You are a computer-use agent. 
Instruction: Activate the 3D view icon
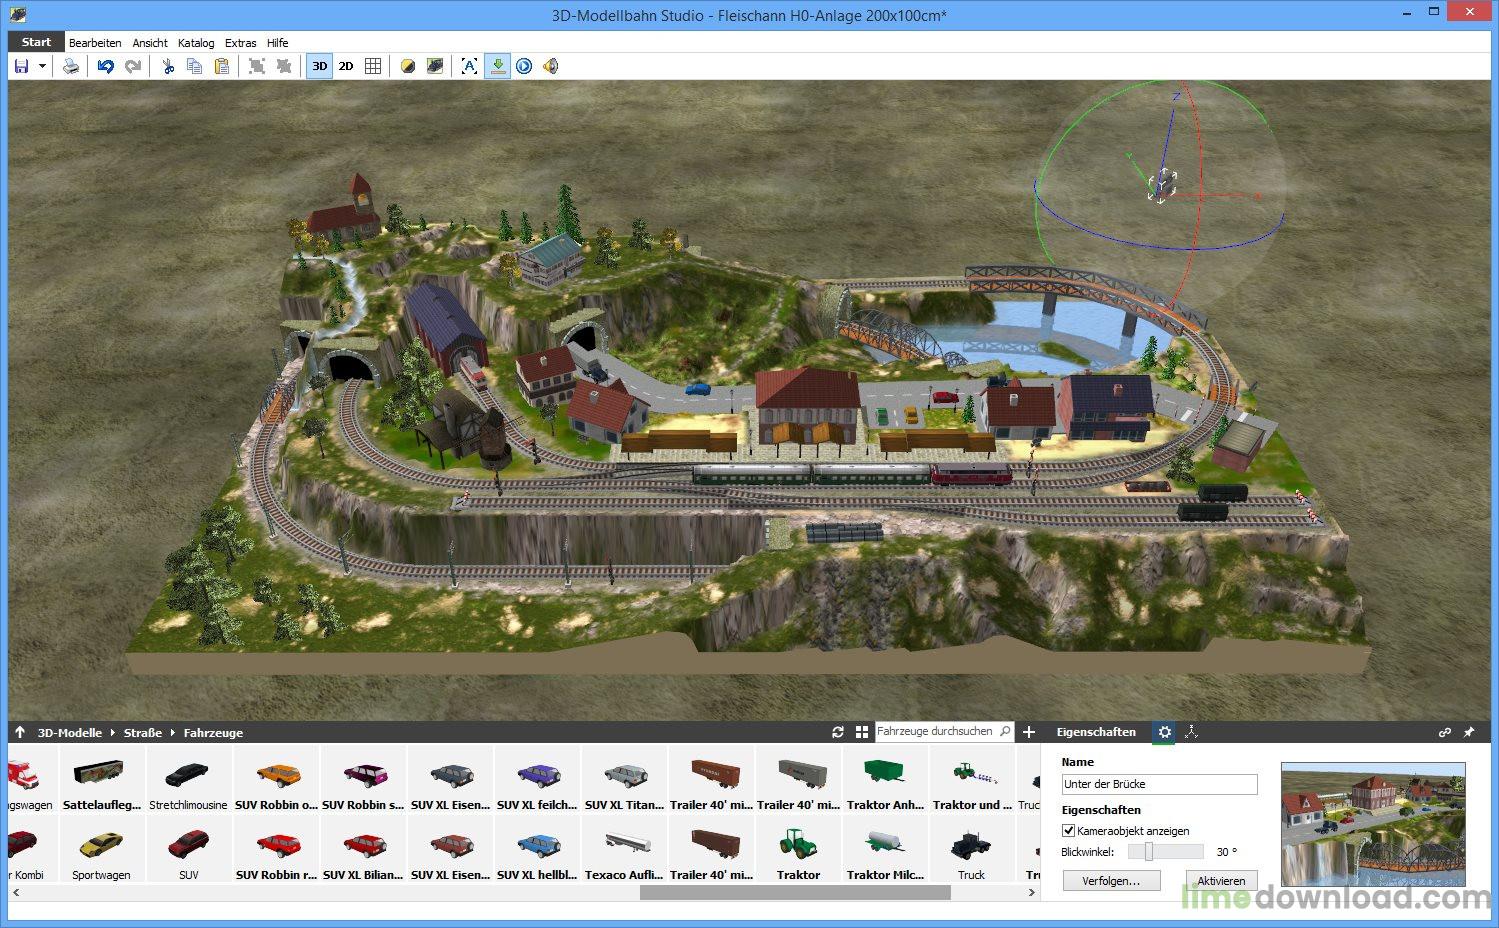click(319, 65)
